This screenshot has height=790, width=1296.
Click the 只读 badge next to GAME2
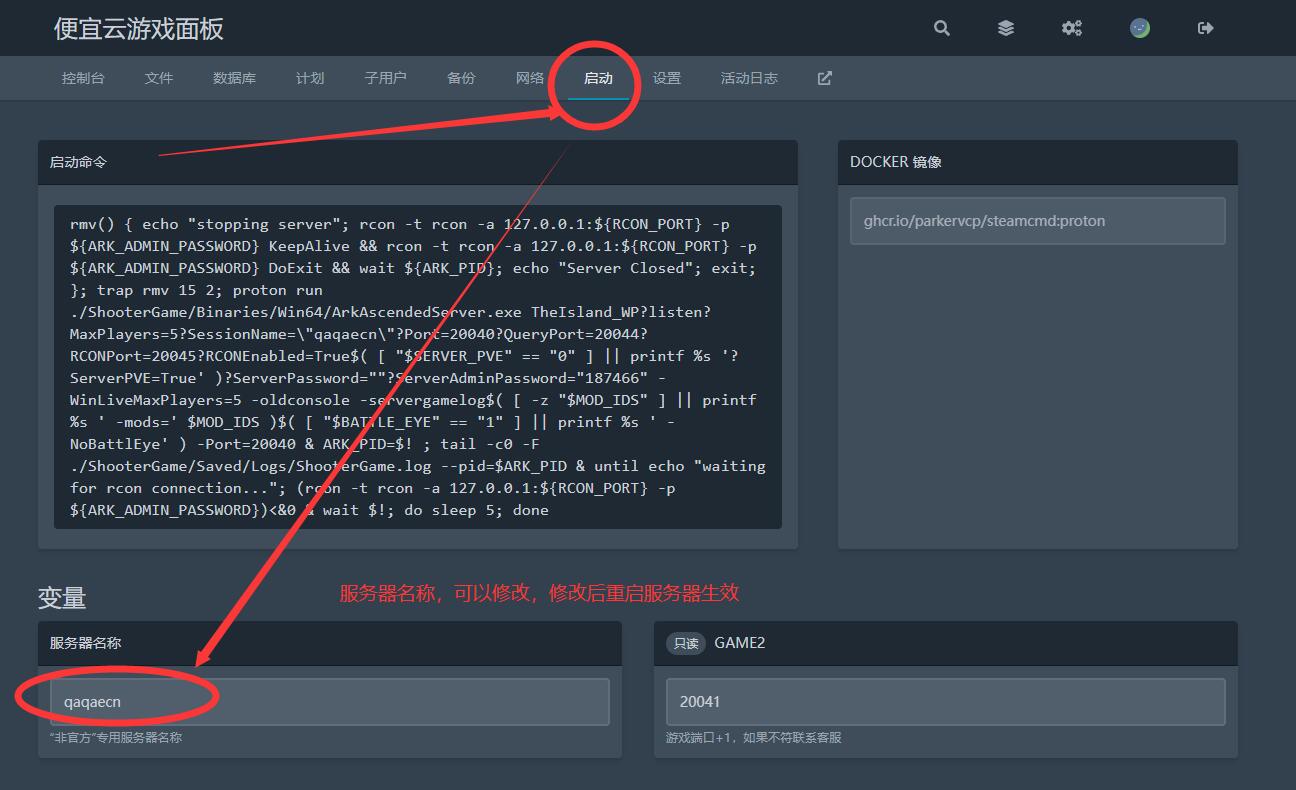(686, 643)
